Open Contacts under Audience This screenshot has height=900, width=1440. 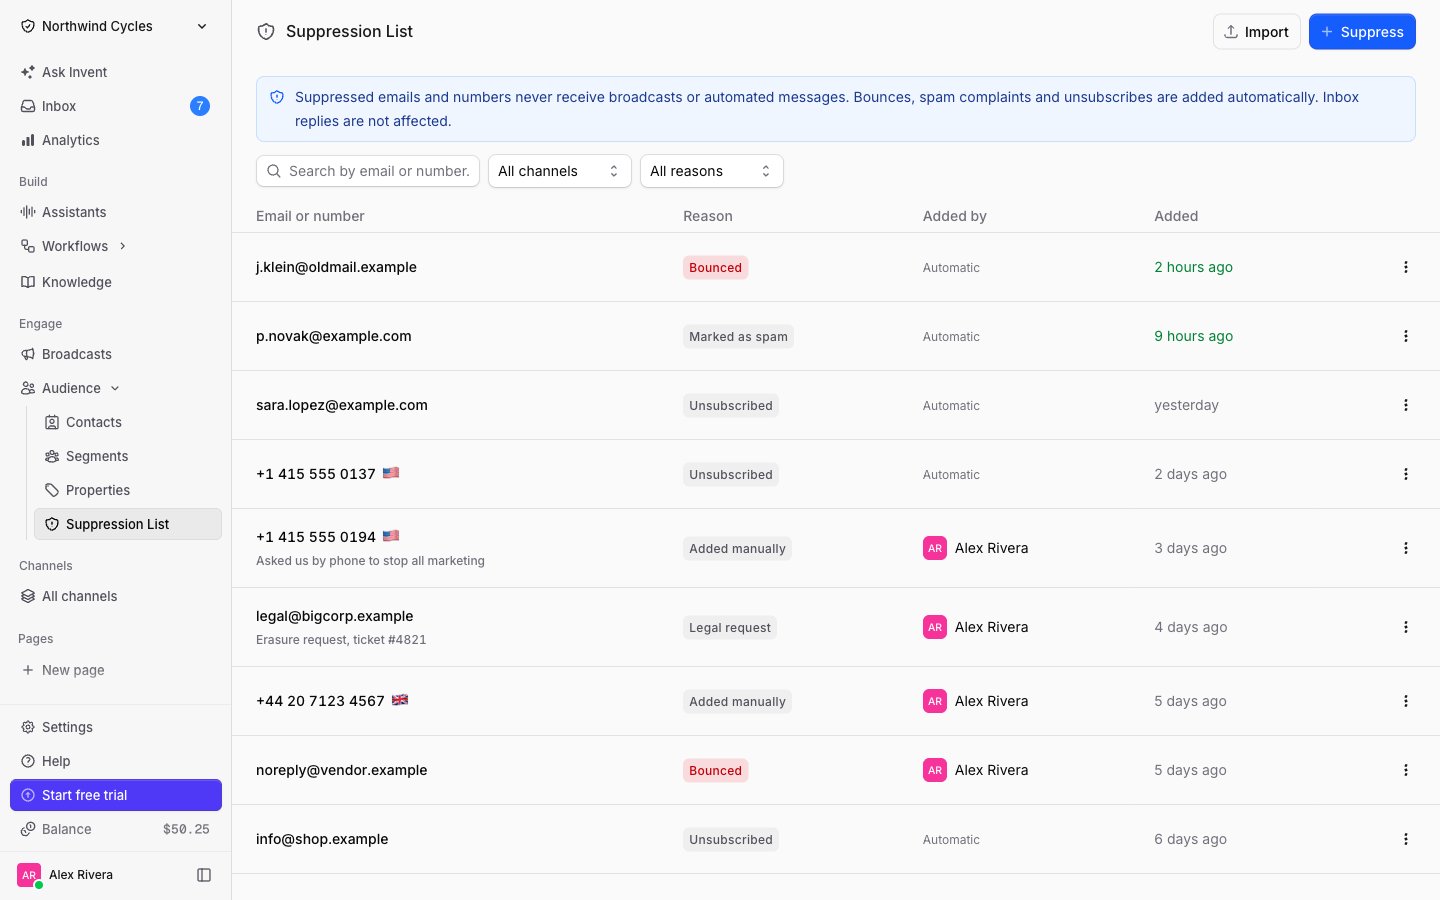(x=128, y=422)
